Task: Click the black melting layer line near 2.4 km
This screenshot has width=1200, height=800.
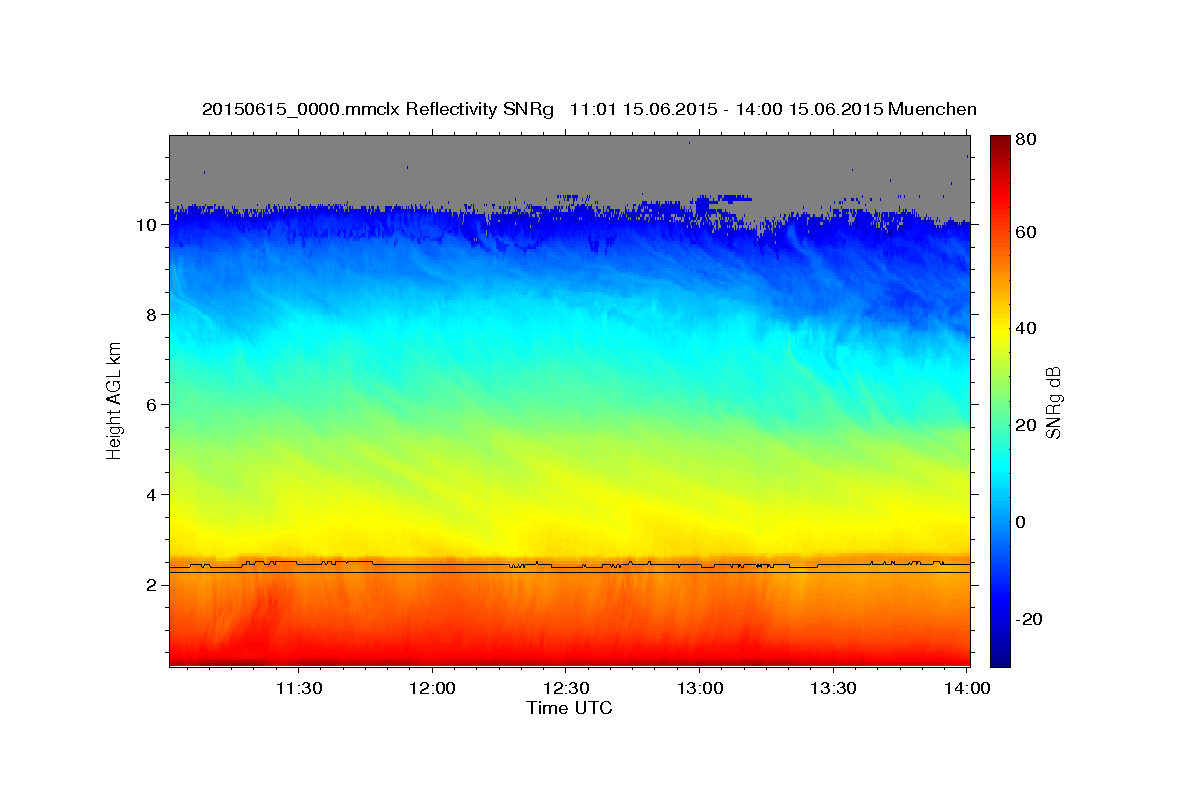Action: pos(569,566)
